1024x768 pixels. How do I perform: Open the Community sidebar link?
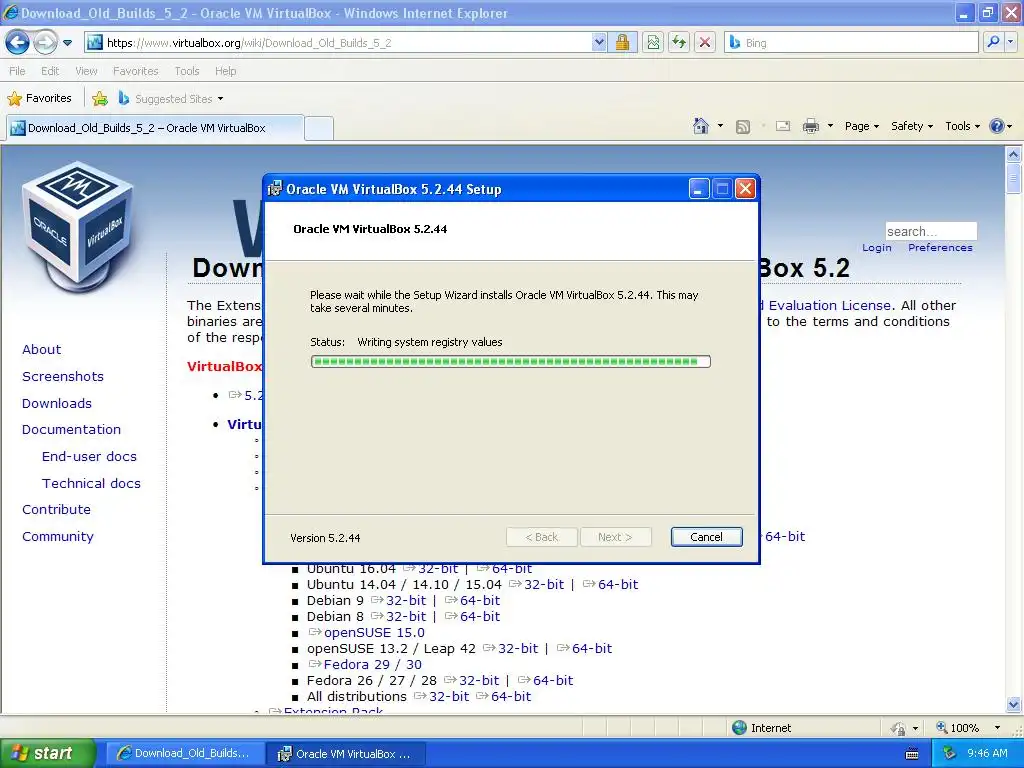click(x=57, y=536)
